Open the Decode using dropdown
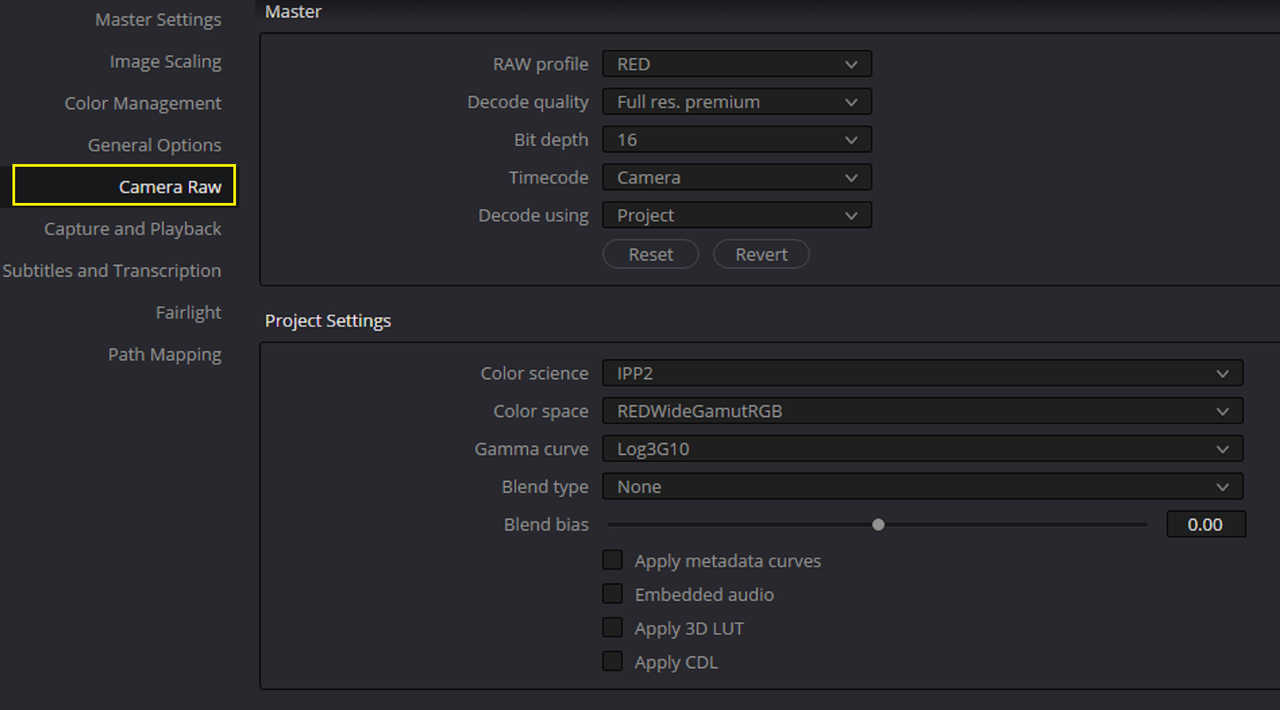 point(737,216)
